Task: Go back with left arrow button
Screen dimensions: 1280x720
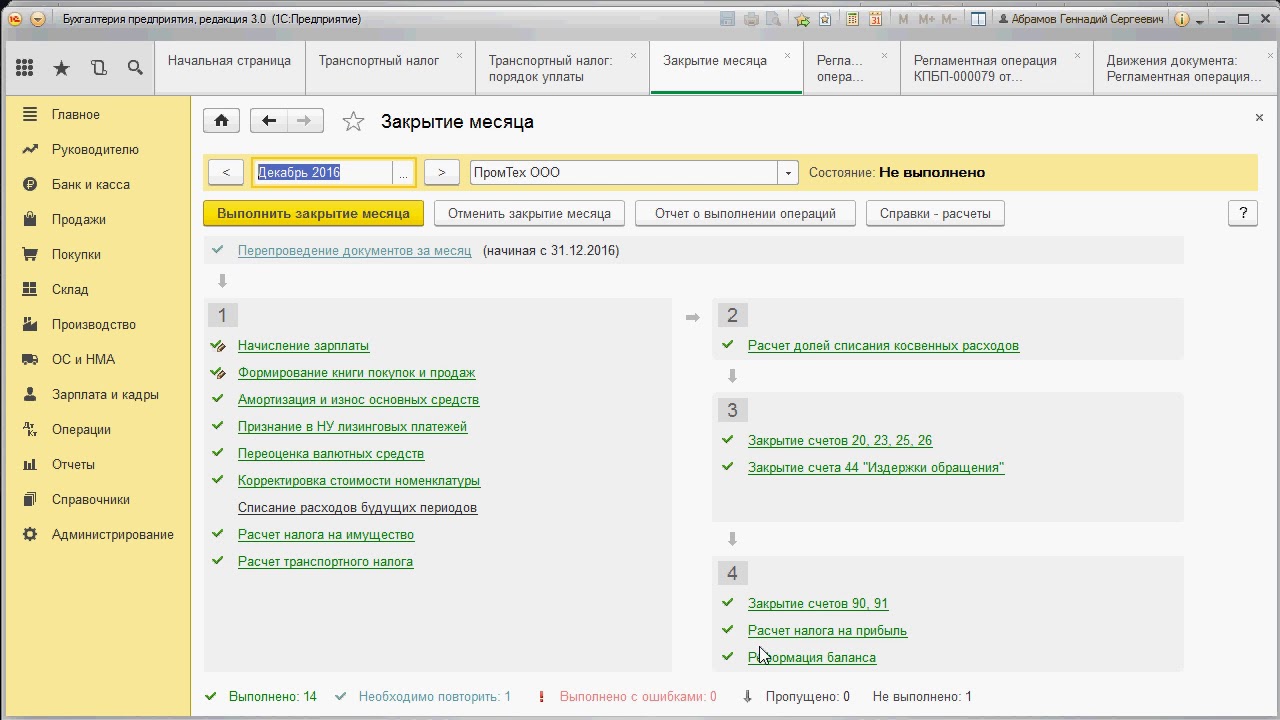Action: click(x=268, y=121)
